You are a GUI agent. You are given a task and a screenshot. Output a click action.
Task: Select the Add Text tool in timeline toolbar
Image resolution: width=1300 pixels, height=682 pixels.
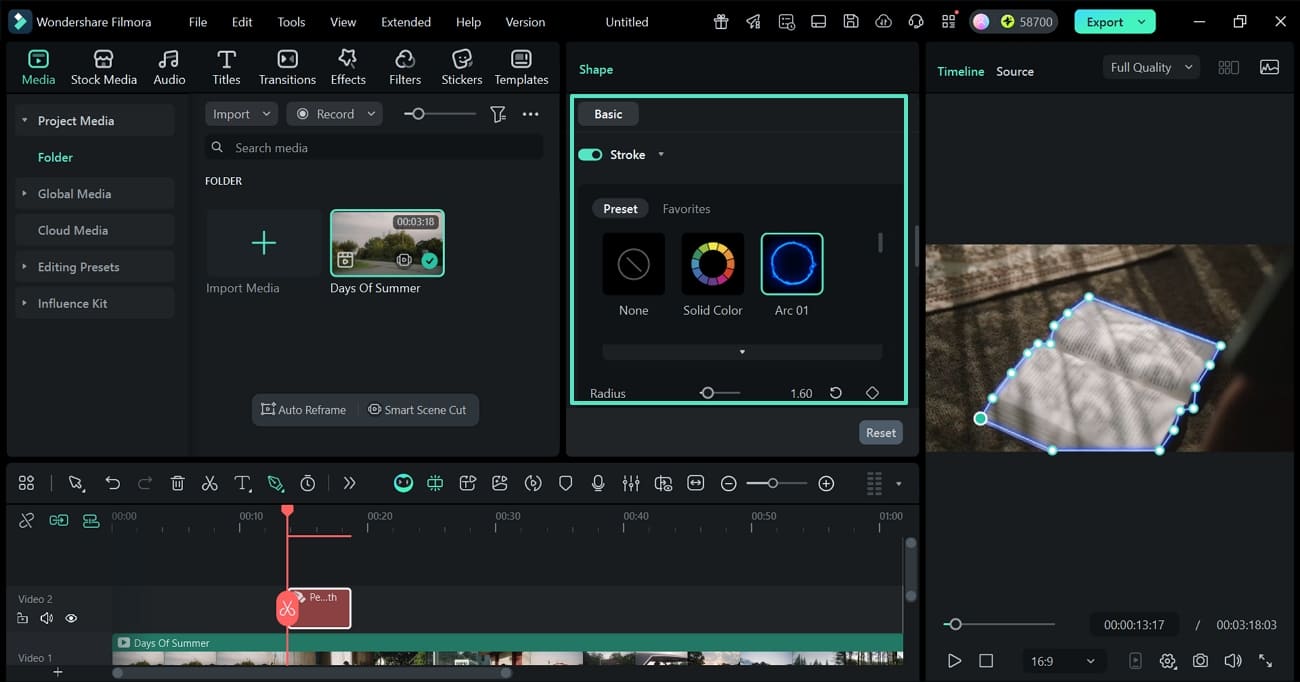coord(242,483)
